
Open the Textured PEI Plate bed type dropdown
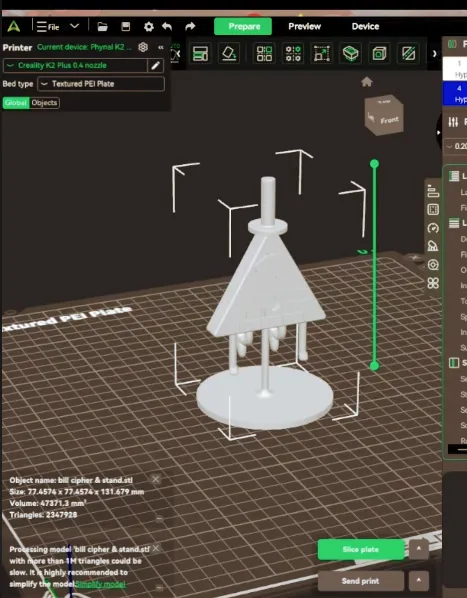101,84
